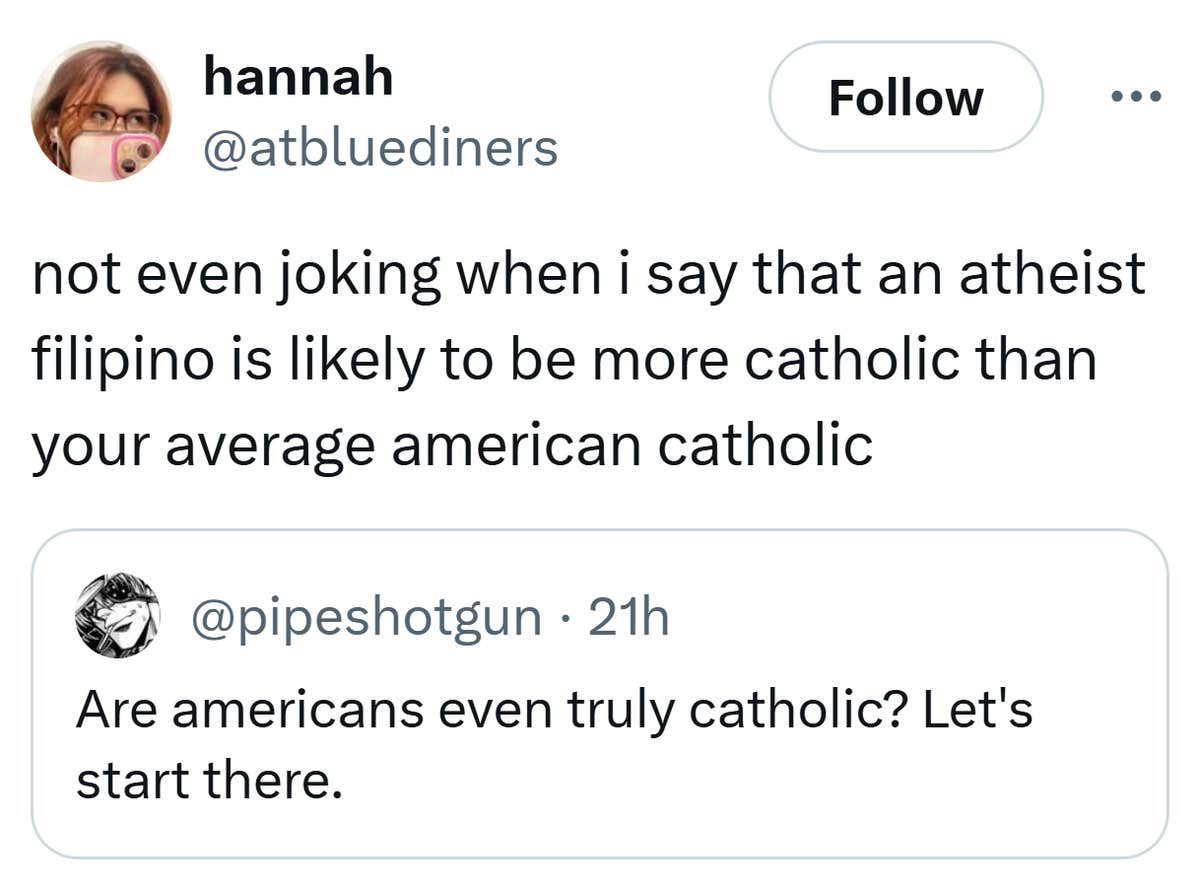Open the @pipeshotgun handle in quoted tweet

click(x=366, y=617)
